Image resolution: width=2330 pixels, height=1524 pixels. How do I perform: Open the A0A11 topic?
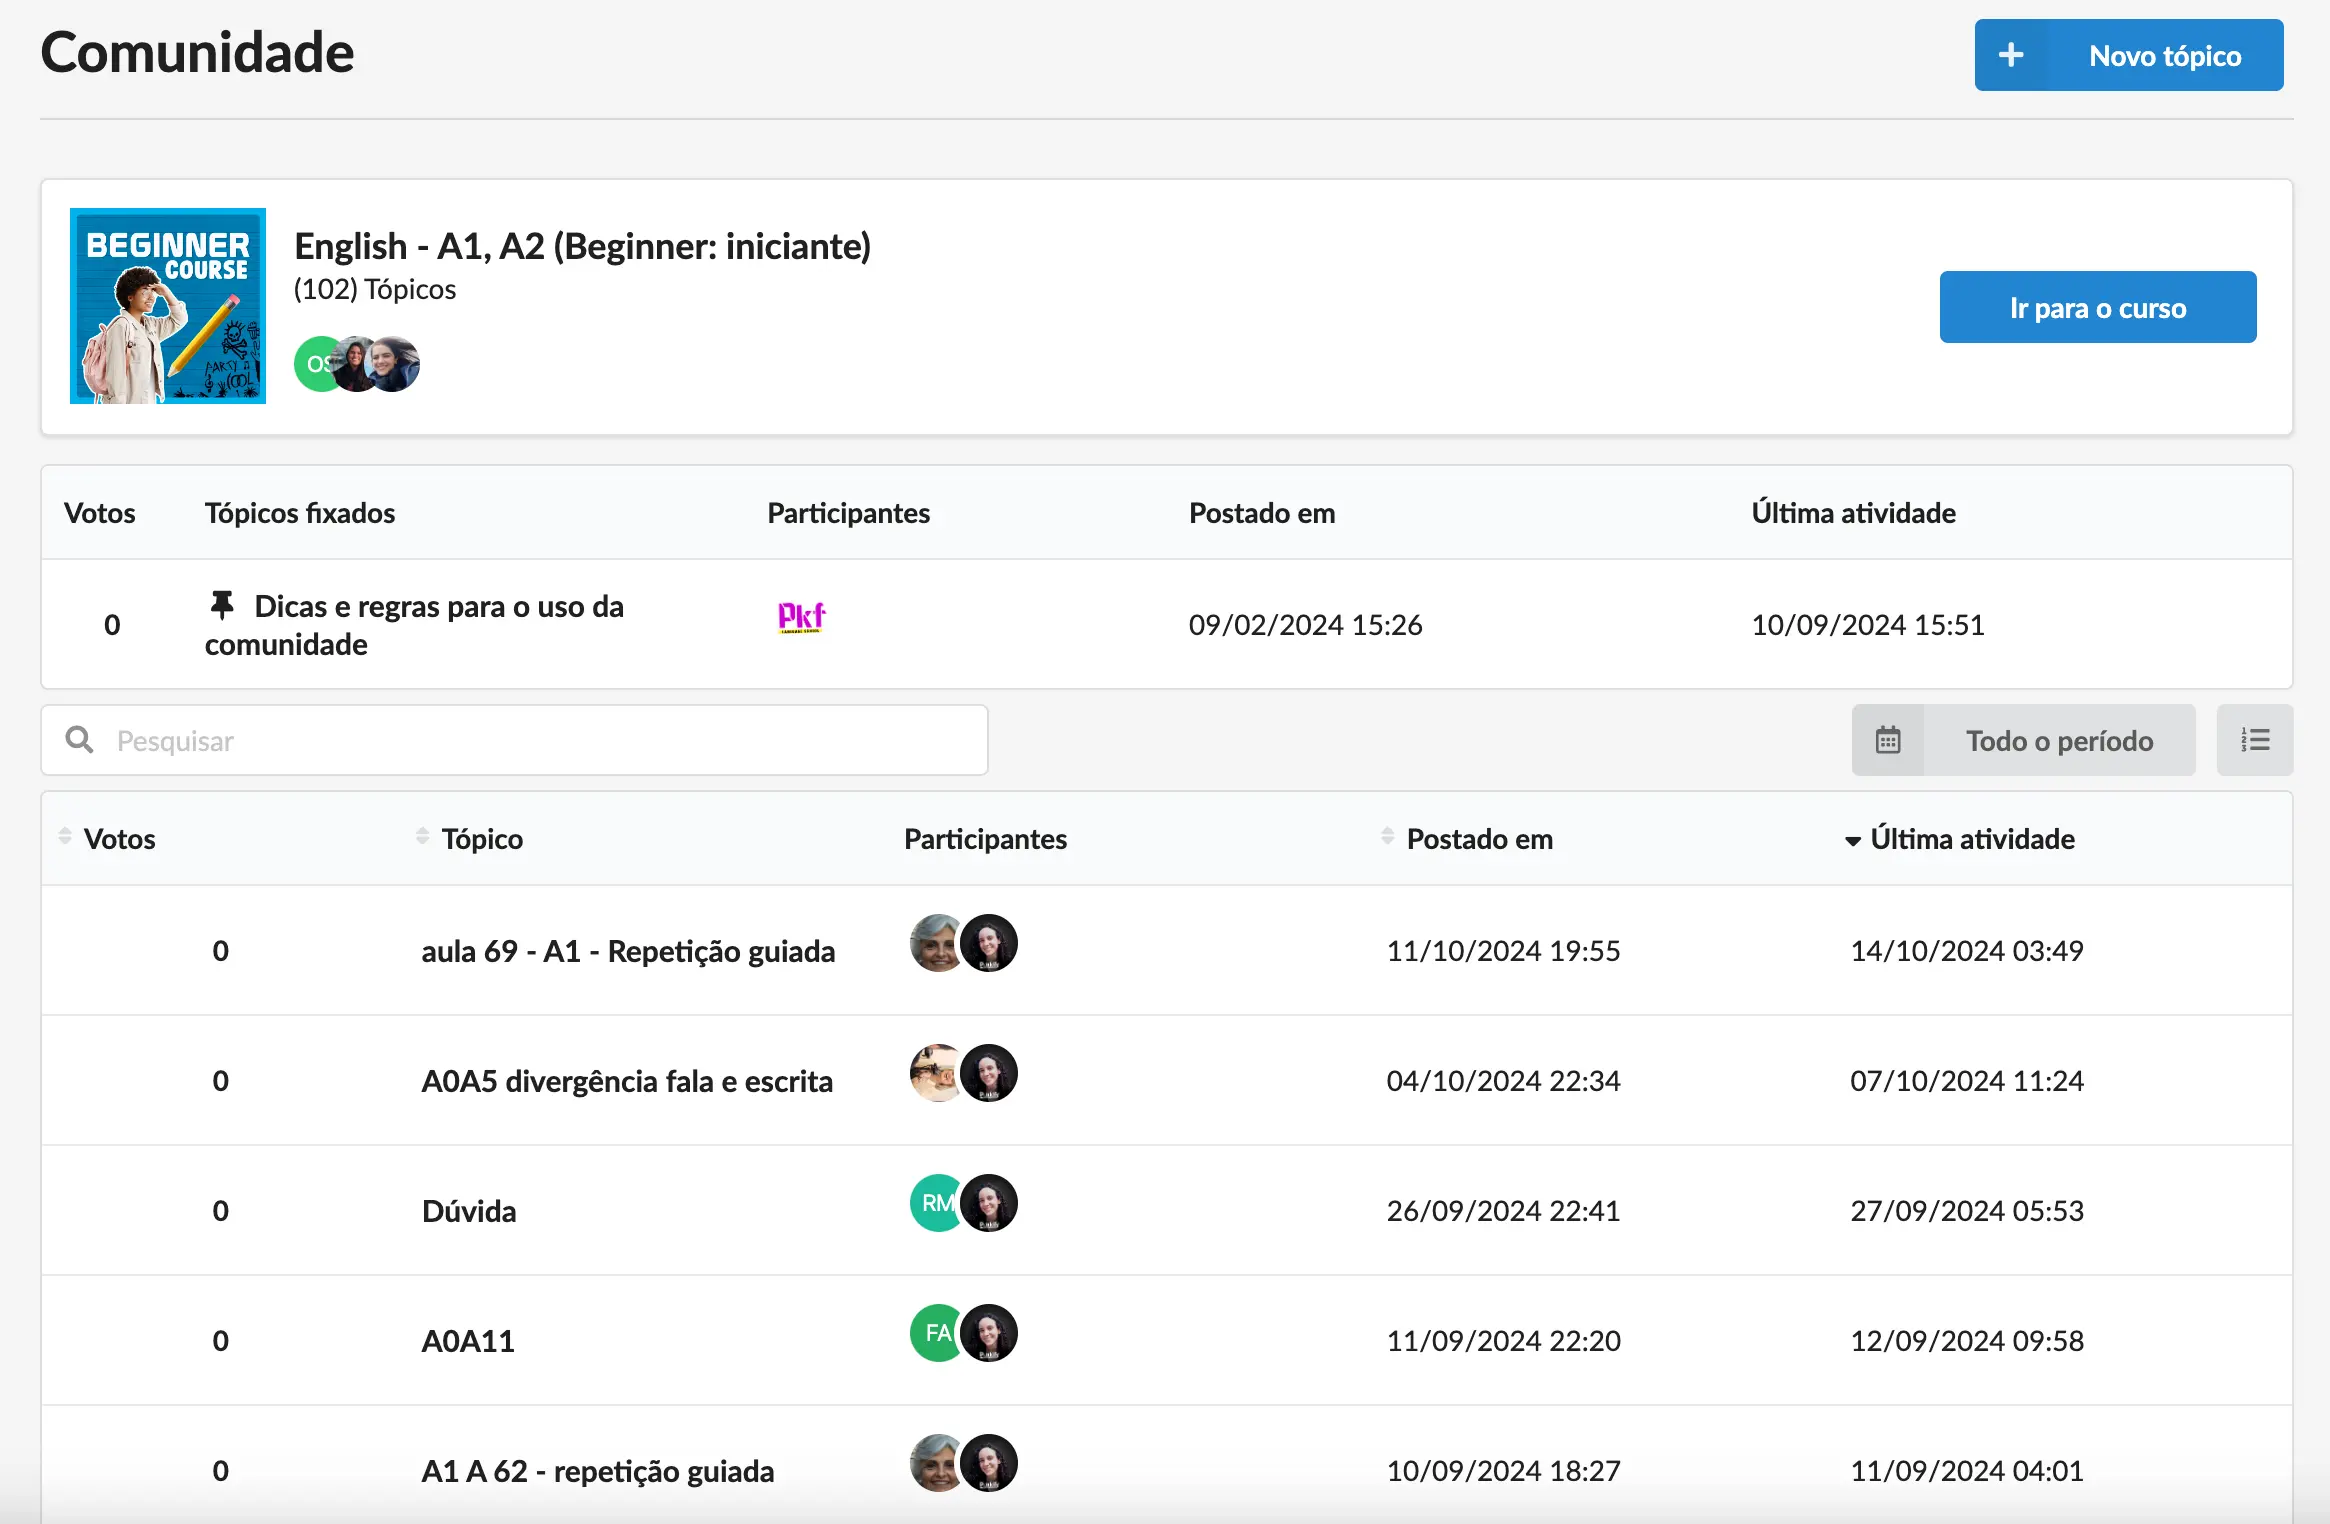point(468,1340)
